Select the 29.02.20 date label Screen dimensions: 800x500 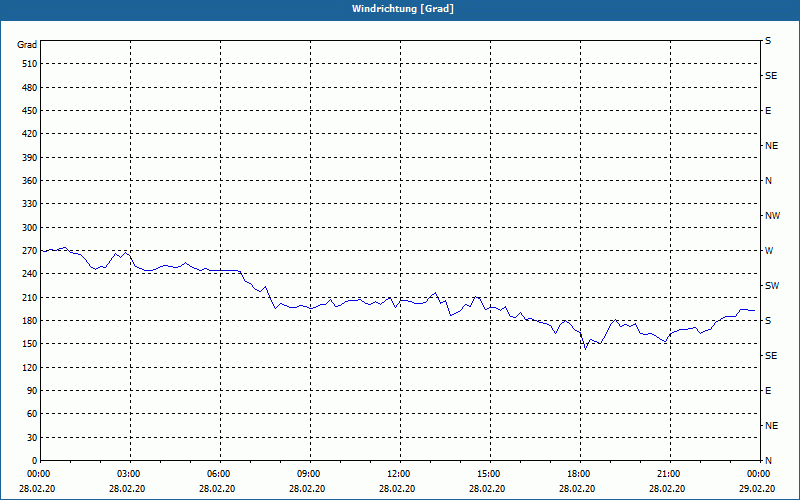[758, 488]
